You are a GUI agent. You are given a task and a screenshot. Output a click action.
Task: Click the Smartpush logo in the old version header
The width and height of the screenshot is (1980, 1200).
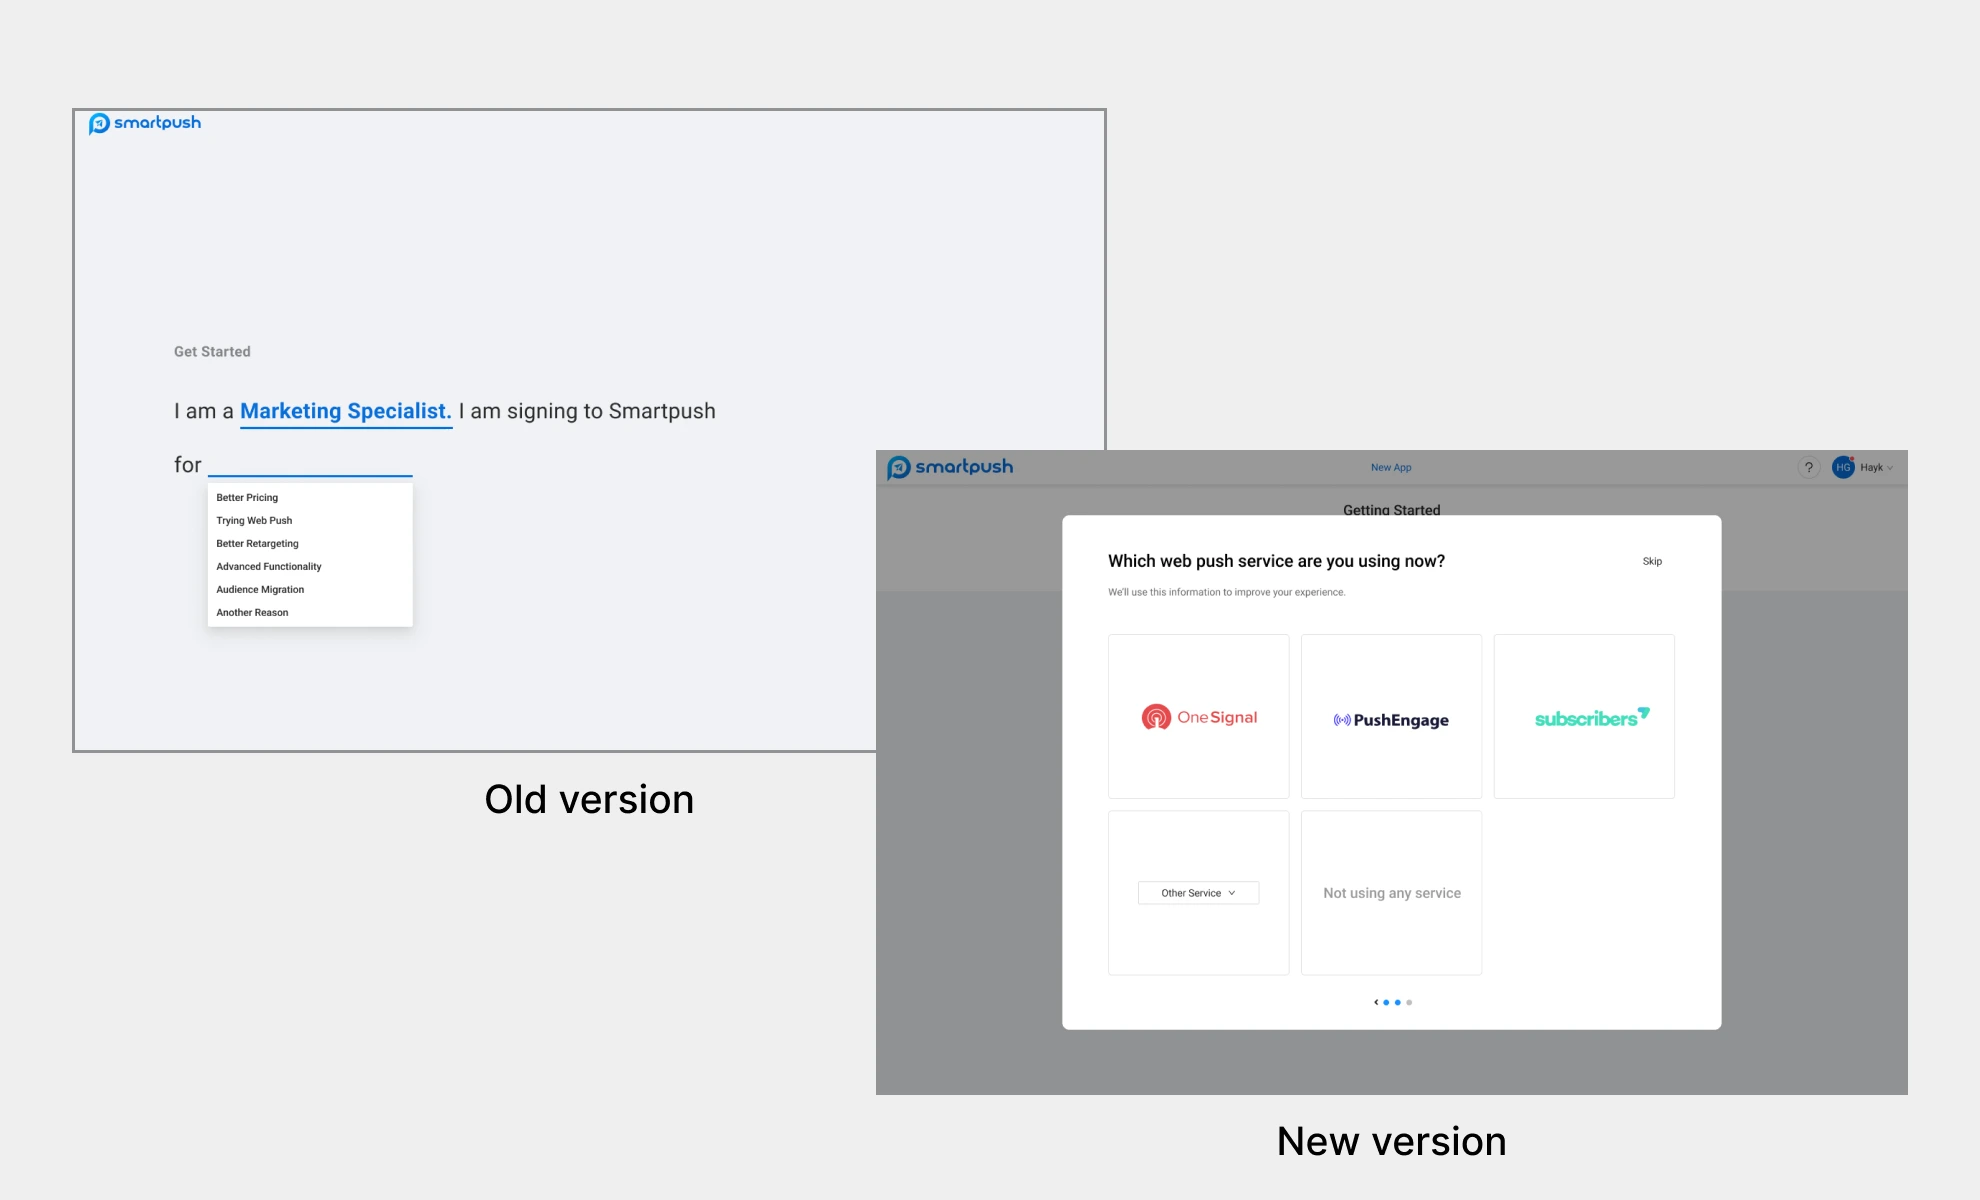(x=146, y=122)
